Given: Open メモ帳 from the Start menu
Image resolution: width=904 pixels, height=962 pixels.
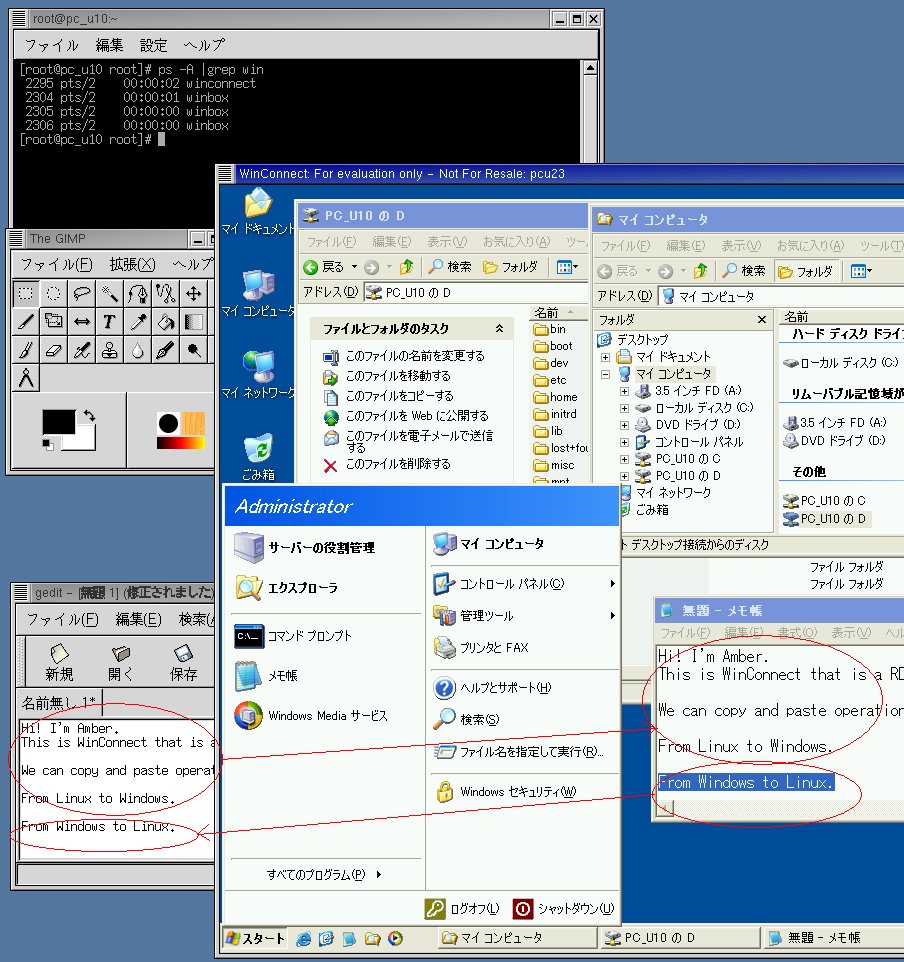Looking at the screenshot, I should tap(266, 675).
